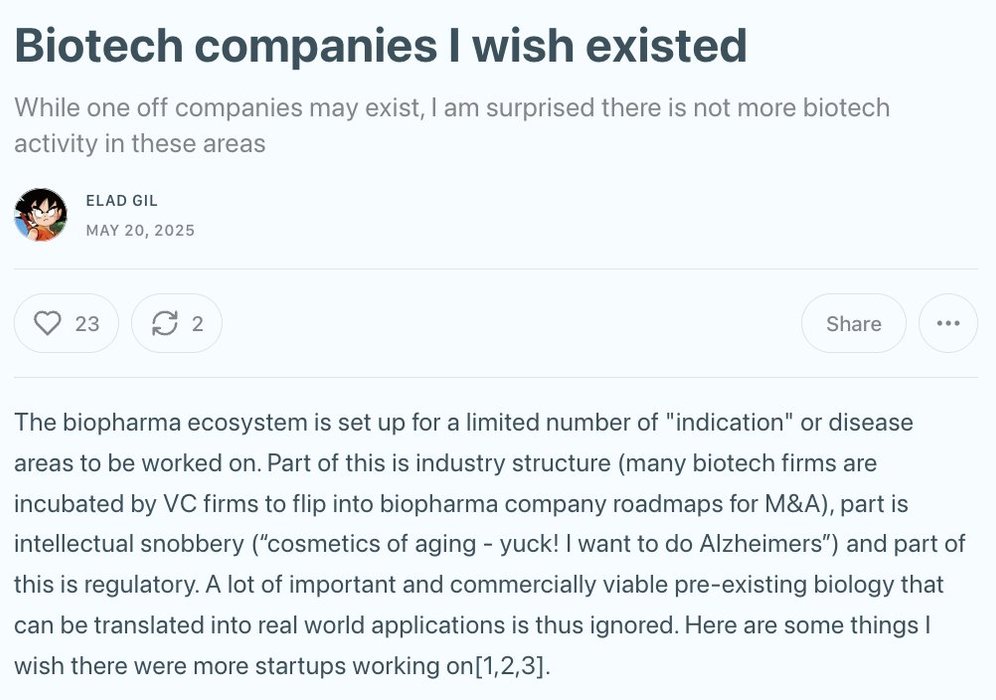Click the Share button
Image resolution: width=996 pixels, height=700 pixels.
click(x=853, y=323)
